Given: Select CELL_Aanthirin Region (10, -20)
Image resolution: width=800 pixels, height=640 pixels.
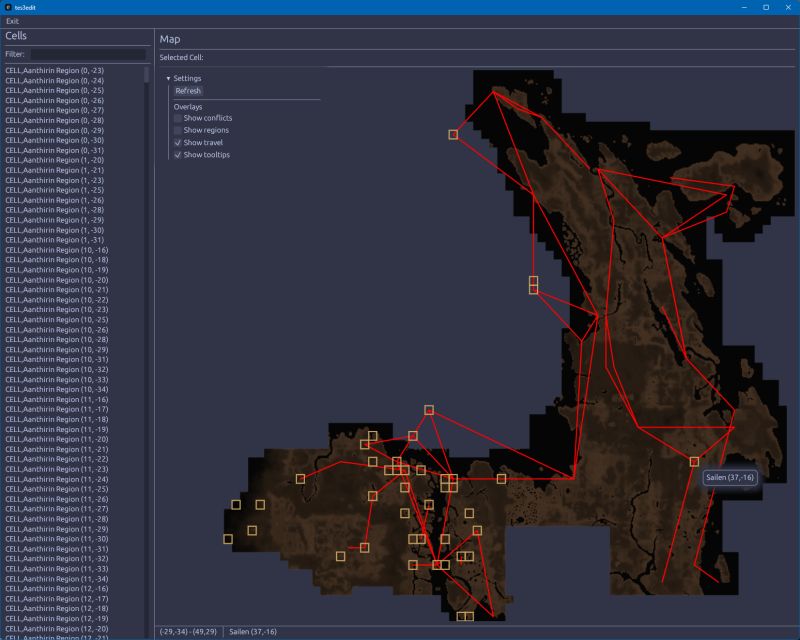Looking at the screenshot, I should point(57,280).
